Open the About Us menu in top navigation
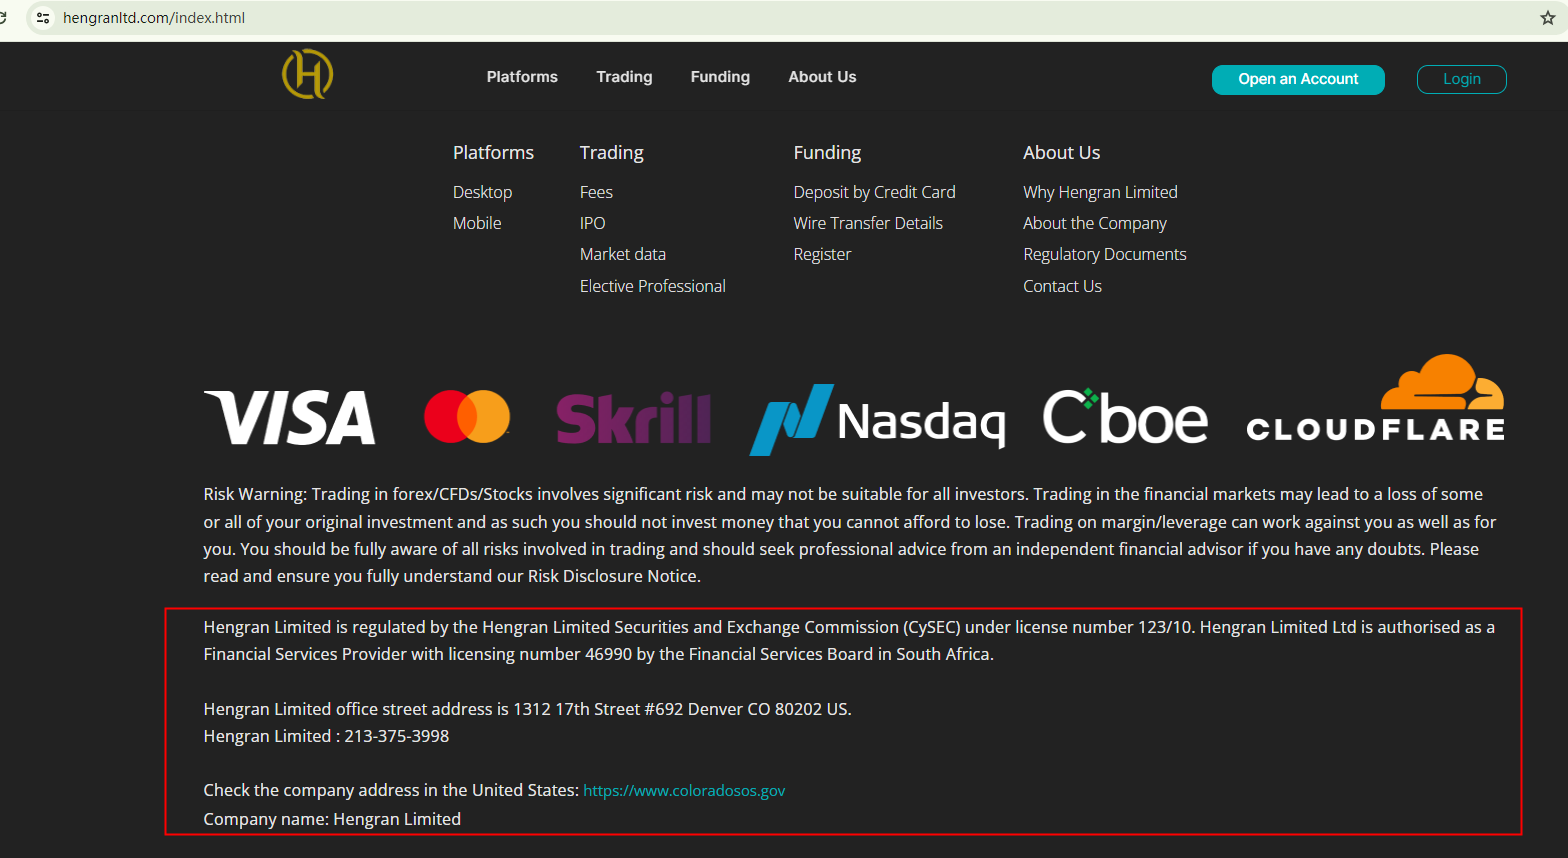 (x=822, y=77)
